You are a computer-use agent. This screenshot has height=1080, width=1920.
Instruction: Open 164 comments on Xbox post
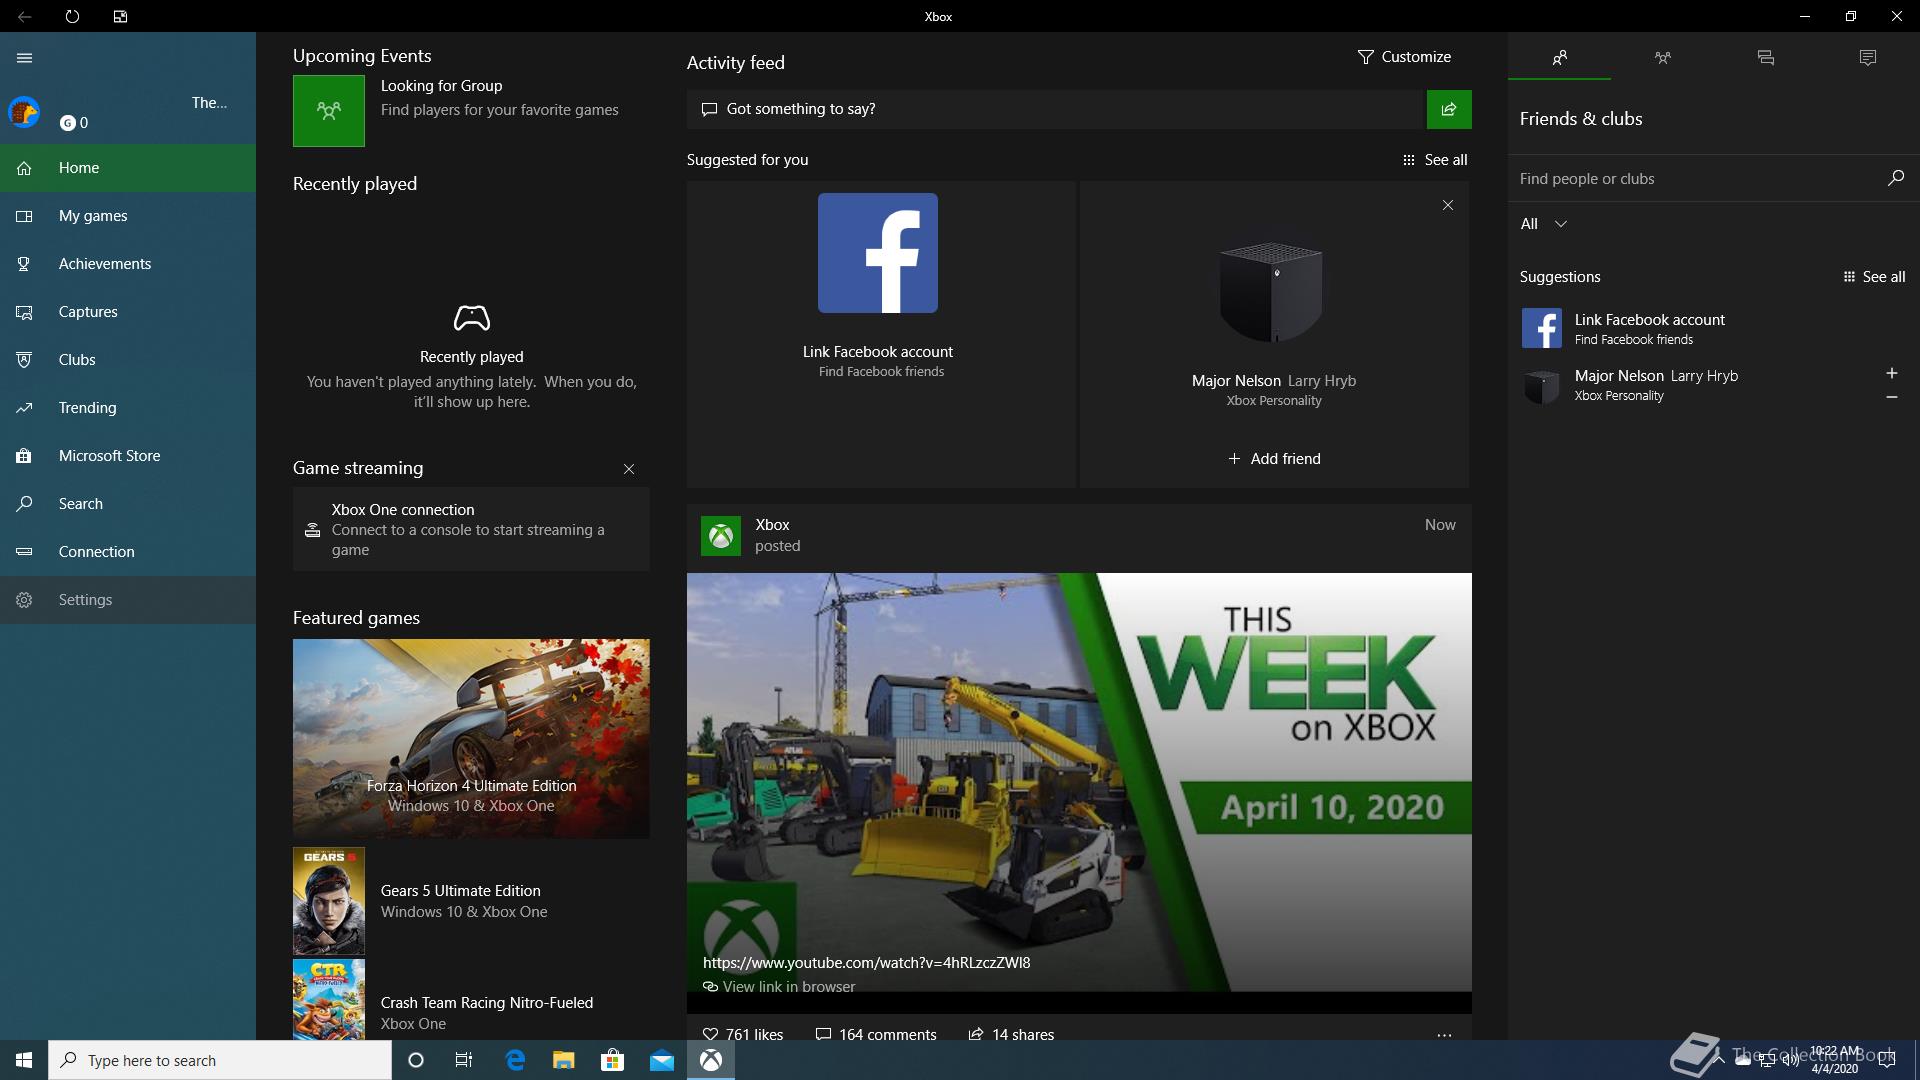click(876, 1034)
